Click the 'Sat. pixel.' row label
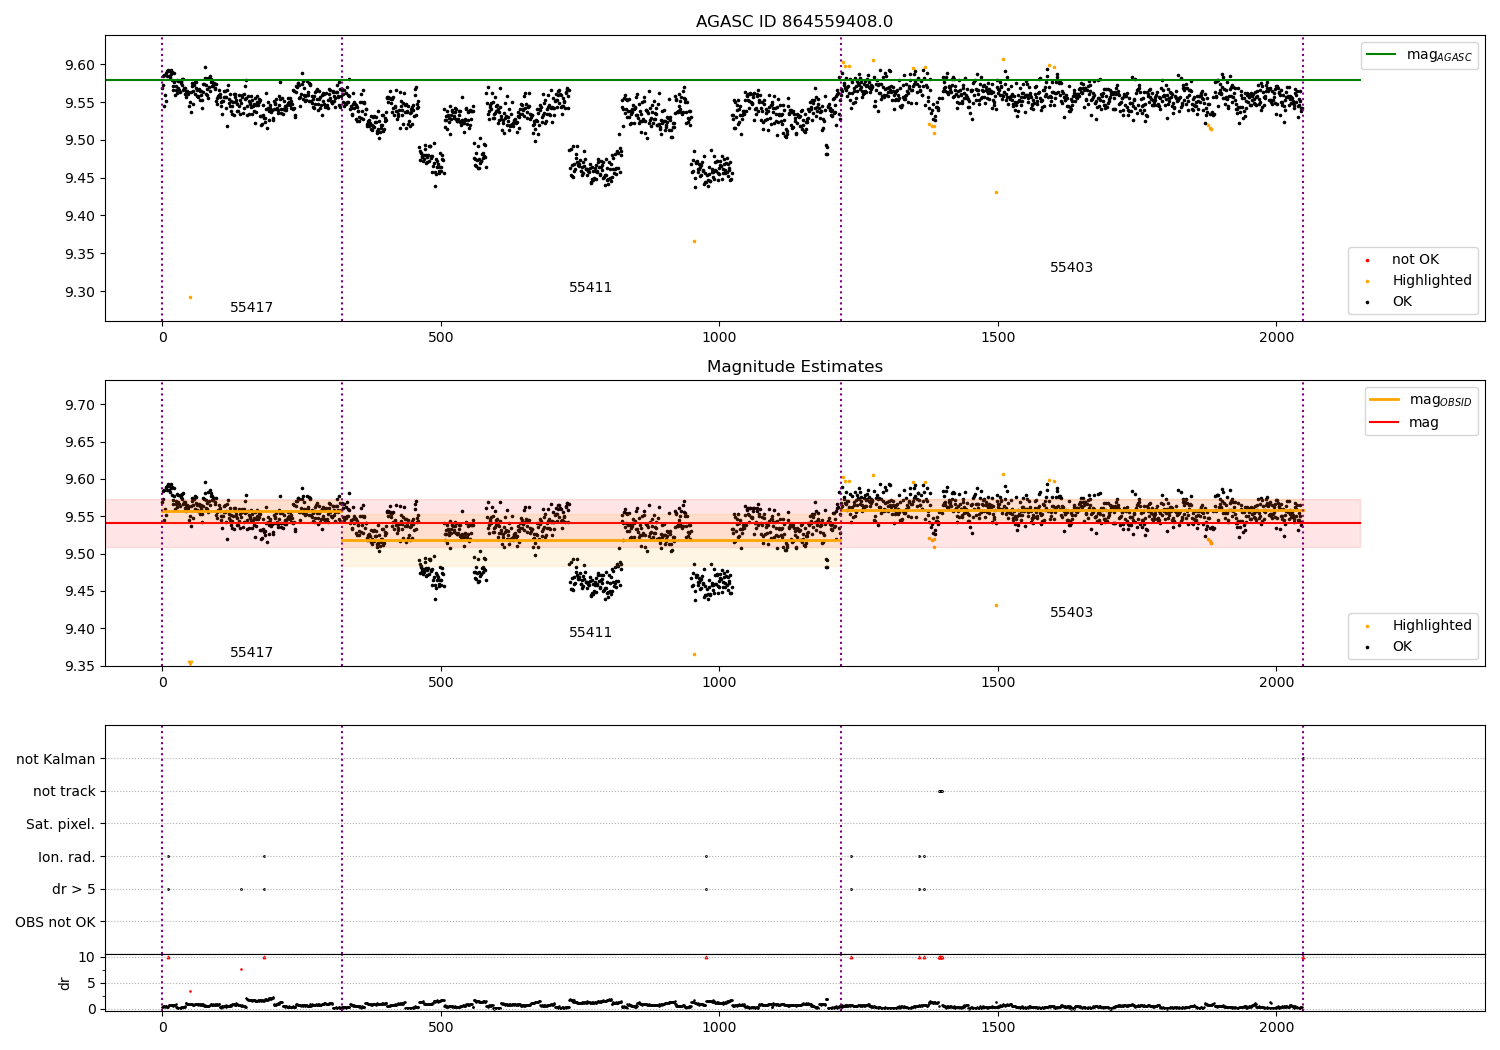The height and width of the screenshot is (1050, 1500). [x=61, y=825]
